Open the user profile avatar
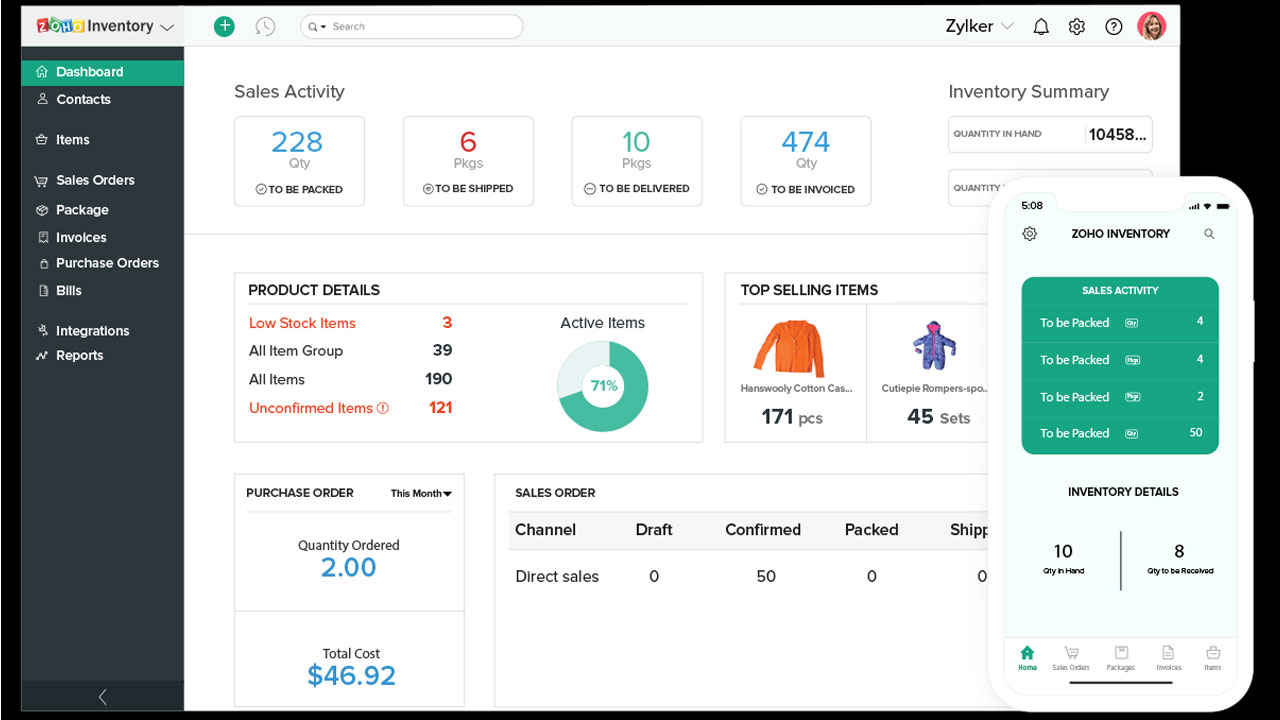The width and height of the screenshot is (1280, 720). (x=1151, y=27)
